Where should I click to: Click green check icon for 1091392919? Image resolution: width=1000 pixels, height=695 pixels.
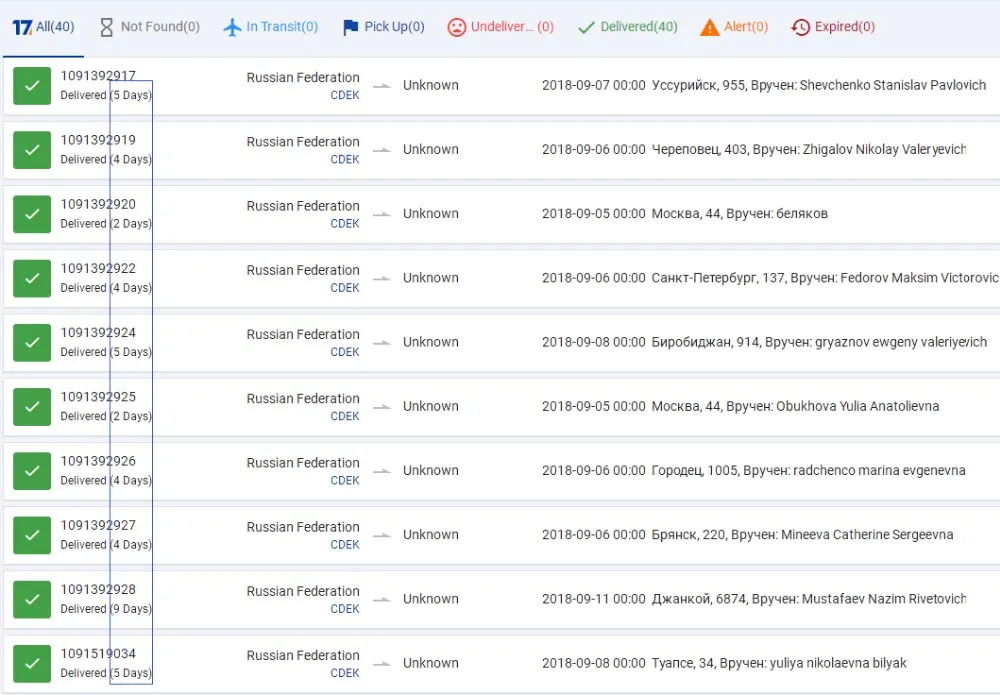32,150
